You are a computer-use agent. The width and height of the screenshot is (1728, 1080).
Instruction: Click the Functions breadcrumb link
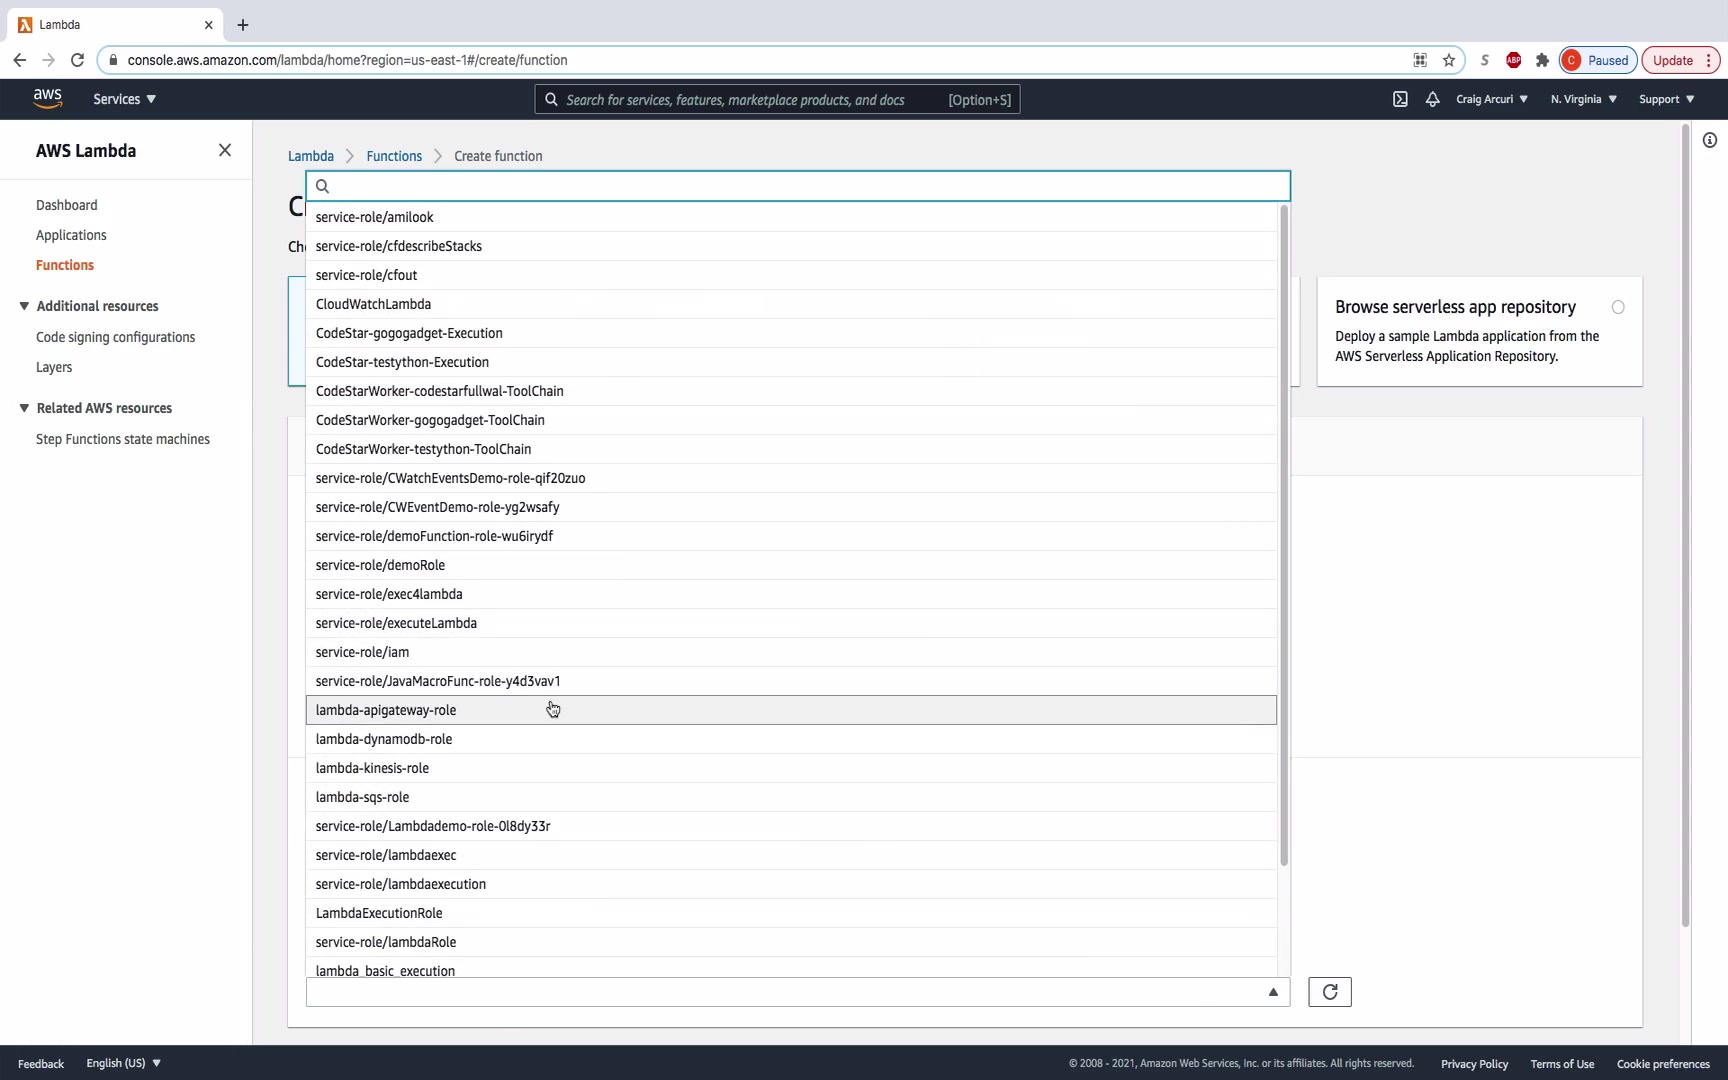(394, 156)
